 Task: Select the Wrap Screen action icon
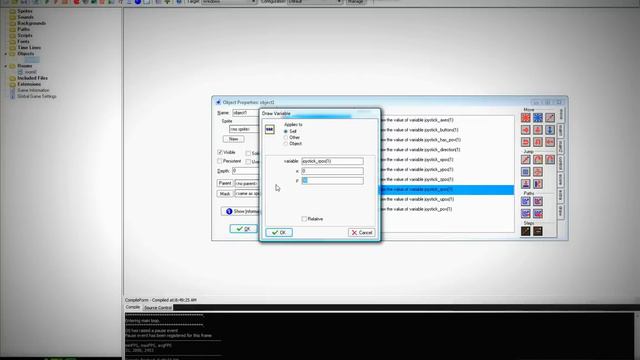pos(538,172)
